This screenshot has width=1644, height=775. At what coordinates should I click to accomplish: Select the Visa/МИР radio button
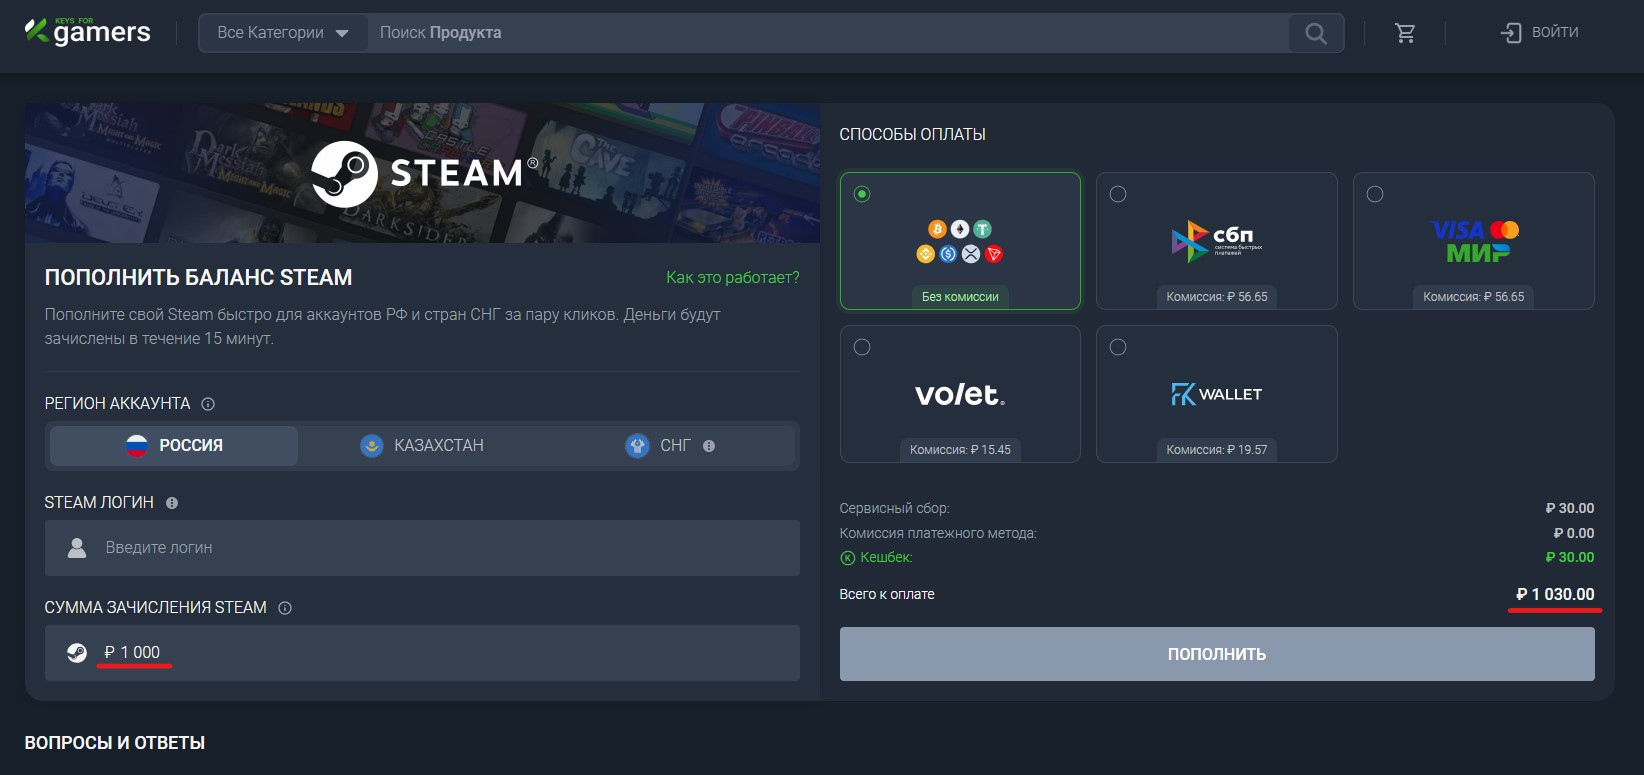(1375, 194)
